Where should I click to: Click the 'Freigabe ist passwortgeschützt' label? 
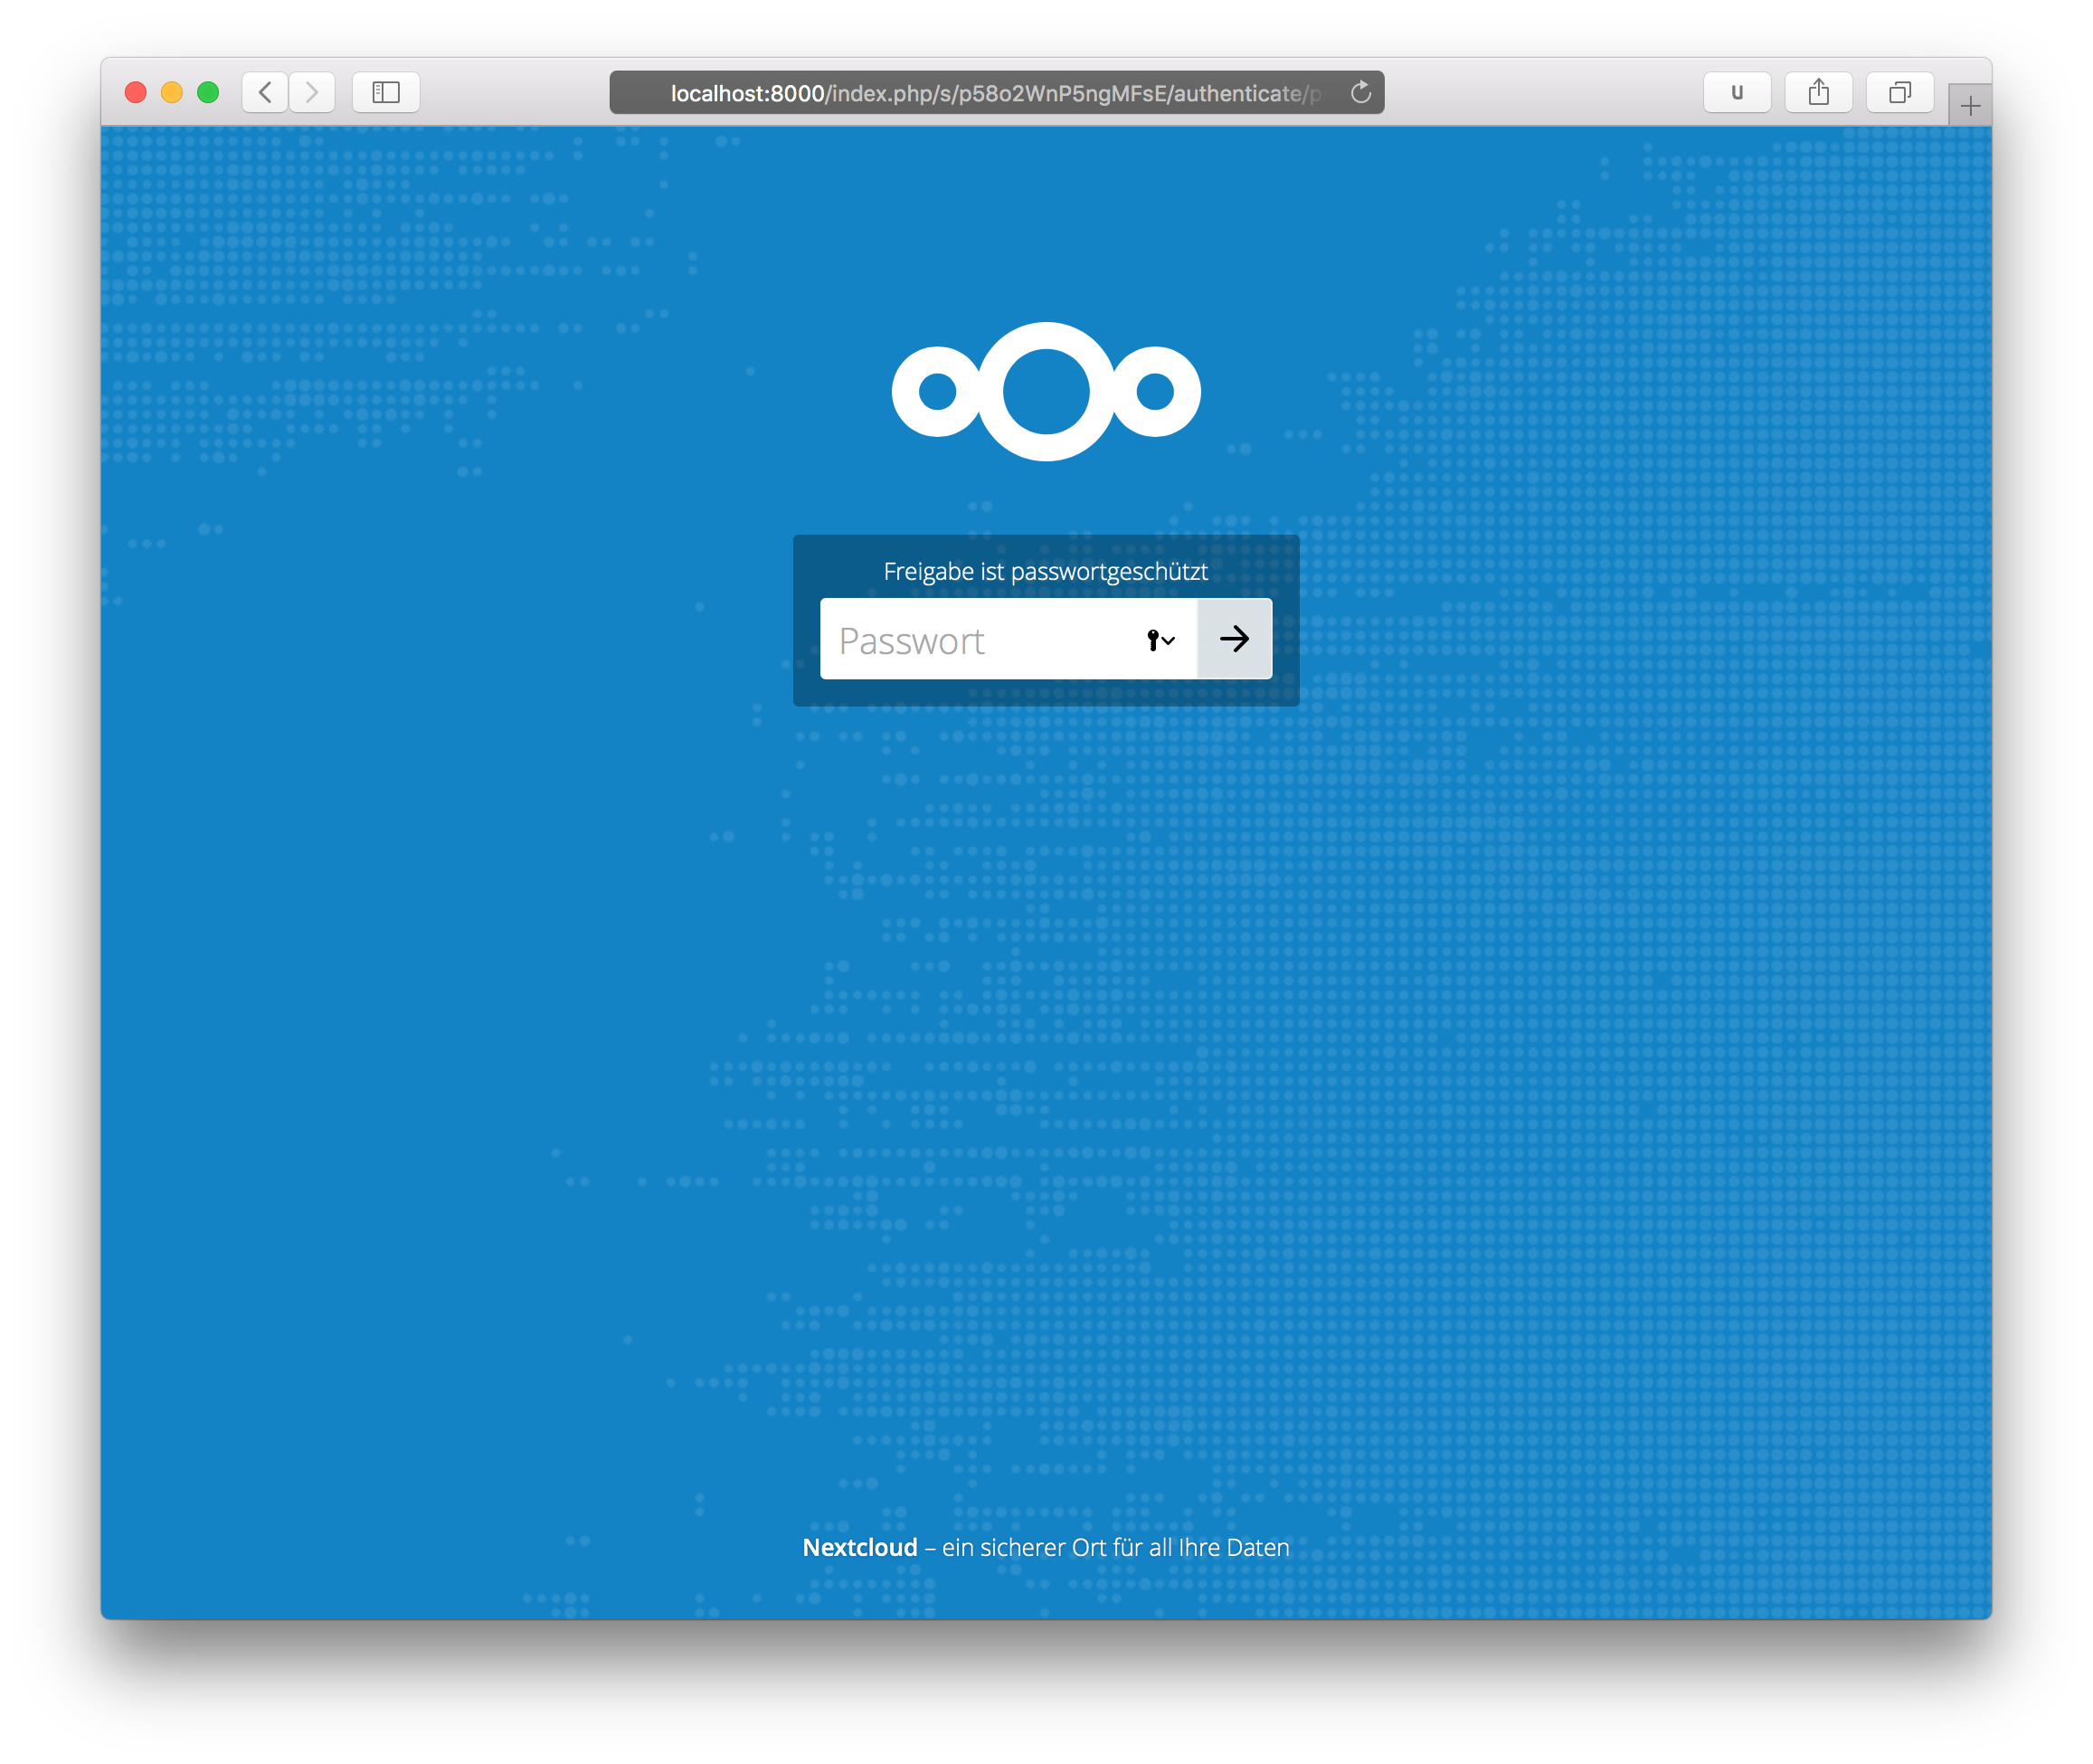(1045, 571)
